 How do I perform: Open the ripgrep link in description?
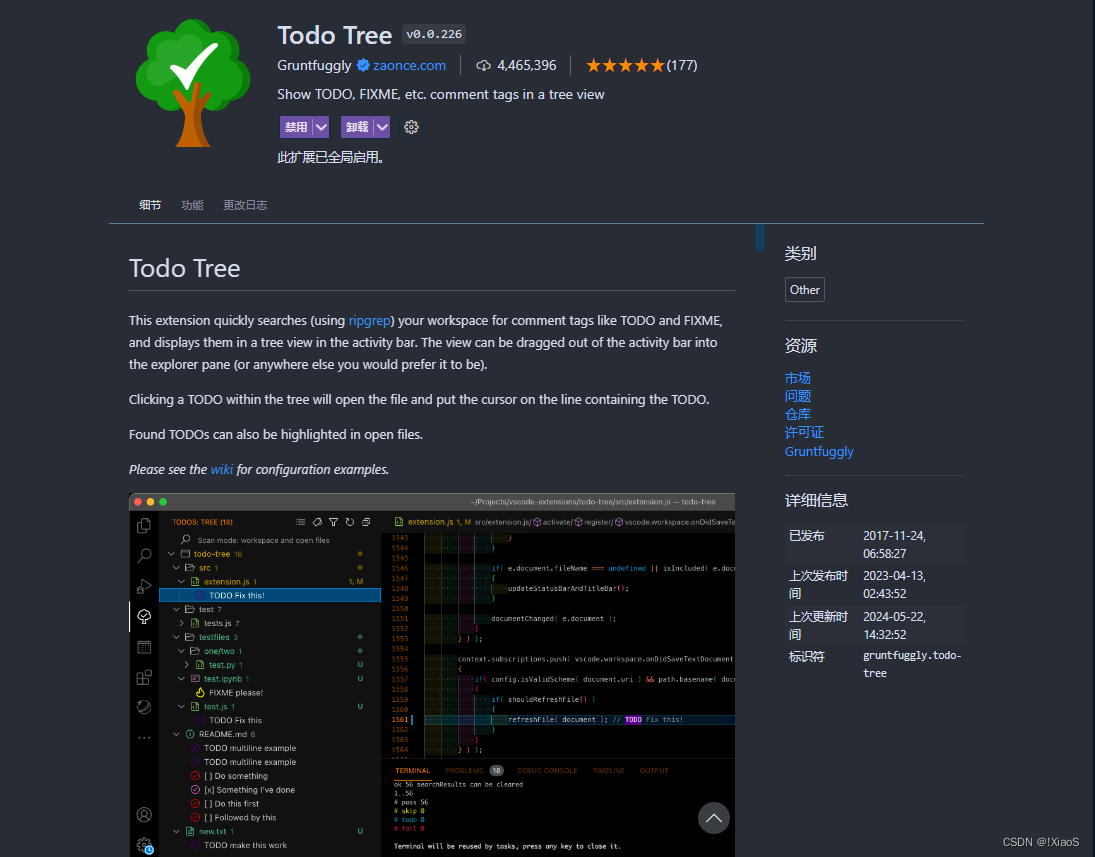click(x=369, y=321)
